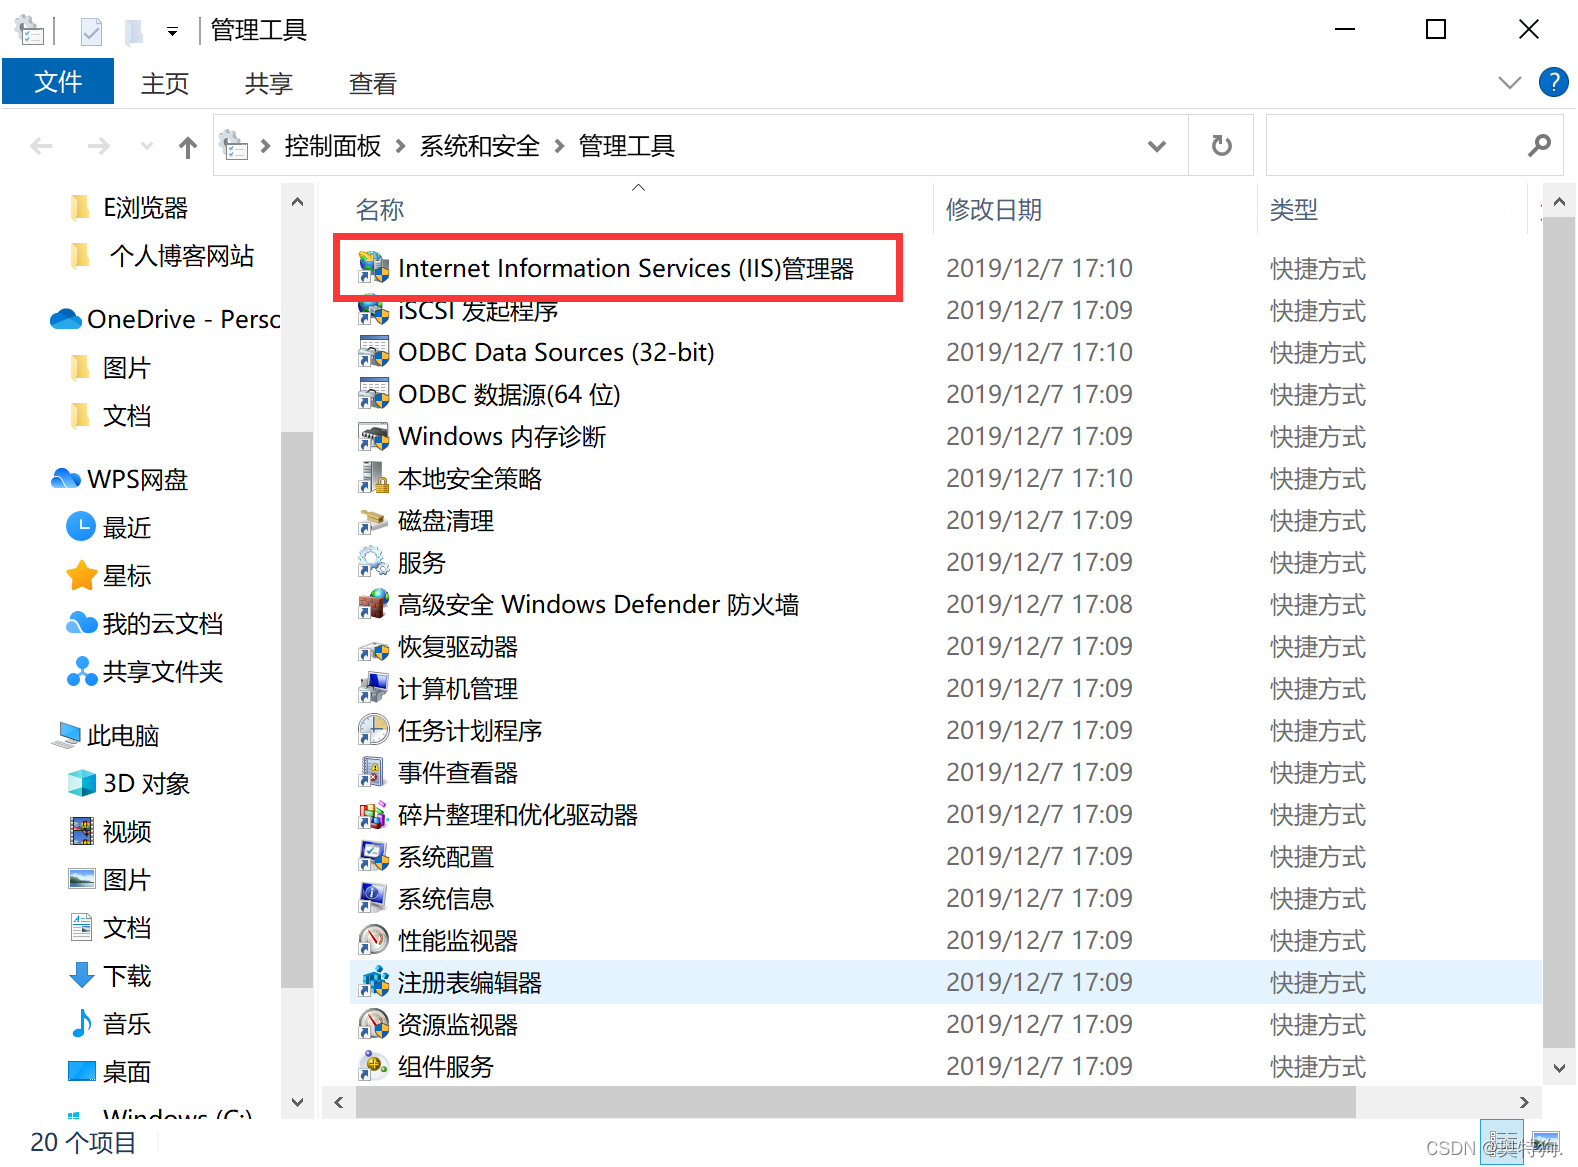Click the help question mark icon
The height and width of the screenshot is (1167, 1578).
[x=1553, y=82]
